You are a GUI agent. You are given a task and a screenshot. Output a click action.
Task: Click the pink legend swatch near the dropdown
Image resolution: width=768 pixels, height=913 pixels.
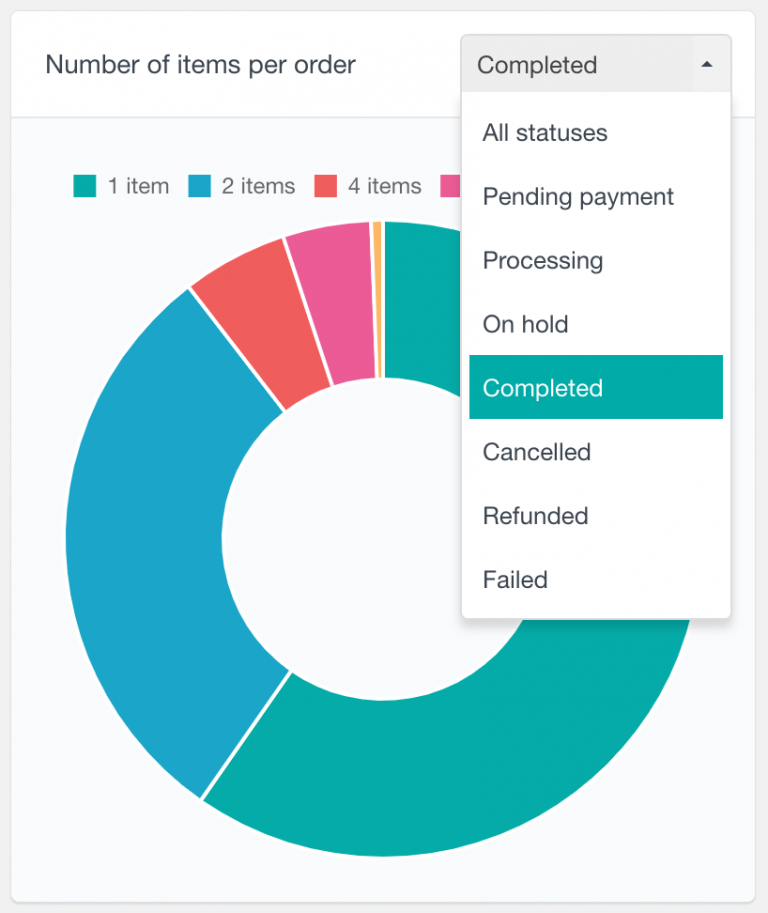click(451, 186)
